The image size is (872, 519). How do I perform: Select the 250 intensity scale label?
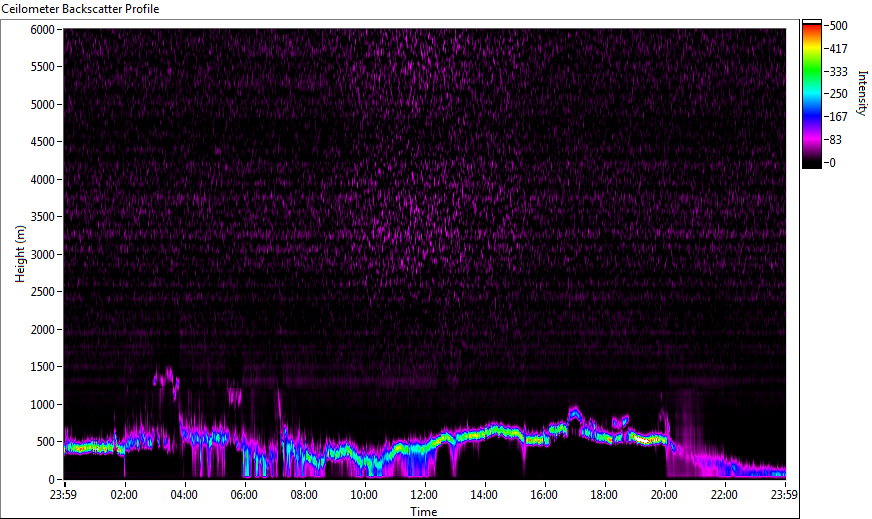[838, 94]
